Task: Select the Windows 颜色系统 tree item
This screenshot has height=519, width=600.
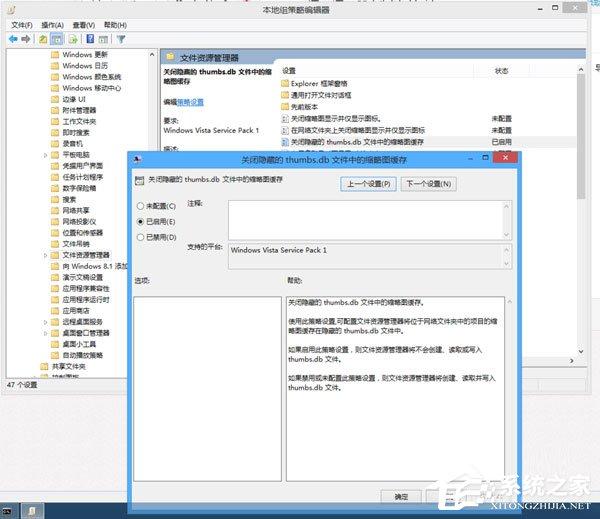Action: pyautogui.click(x=92, y=77)
